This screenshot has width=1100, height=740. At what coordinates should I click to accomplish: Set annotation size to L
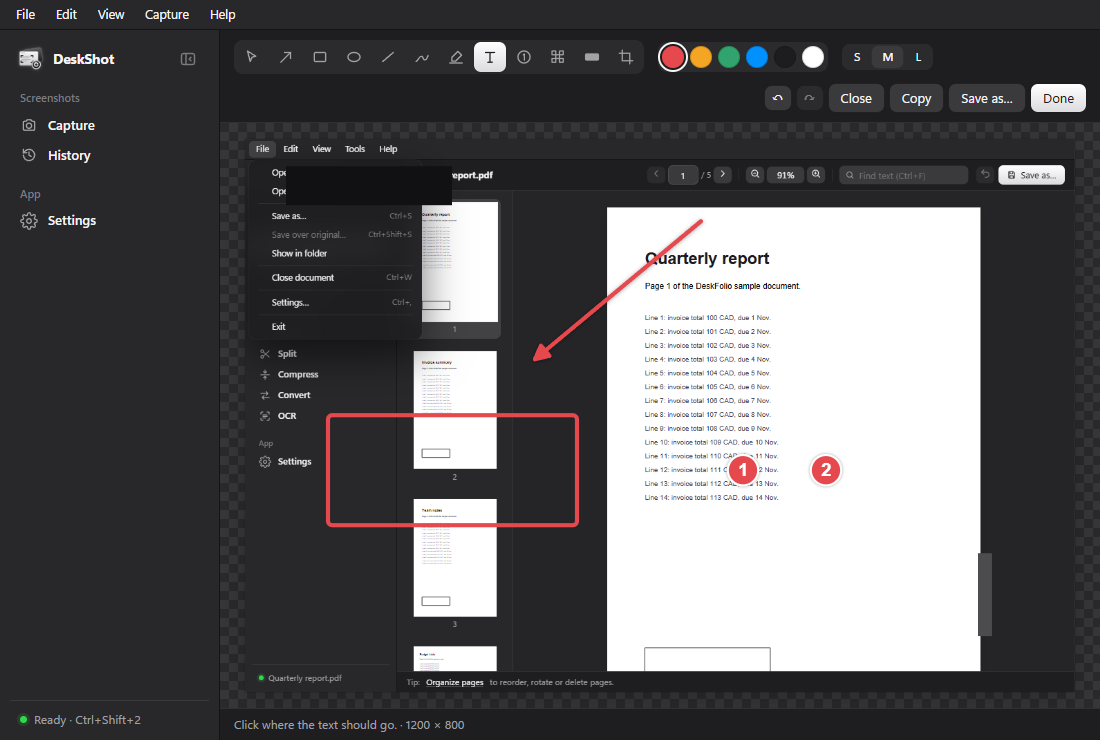tap(918, 58)
